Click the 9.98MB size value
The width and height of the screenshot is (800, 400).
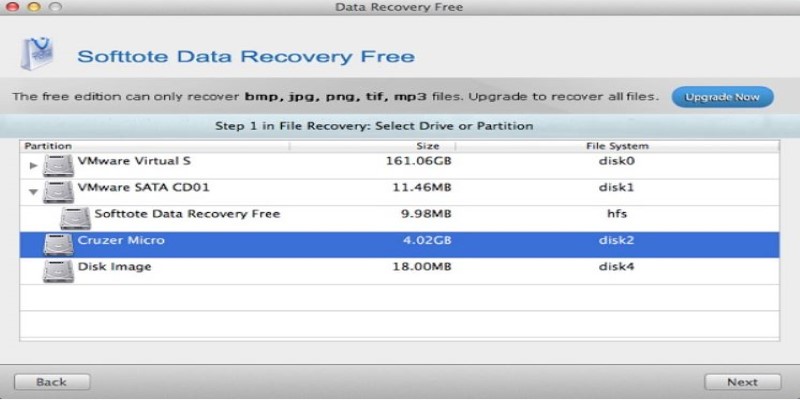click(x=428, y=214)
